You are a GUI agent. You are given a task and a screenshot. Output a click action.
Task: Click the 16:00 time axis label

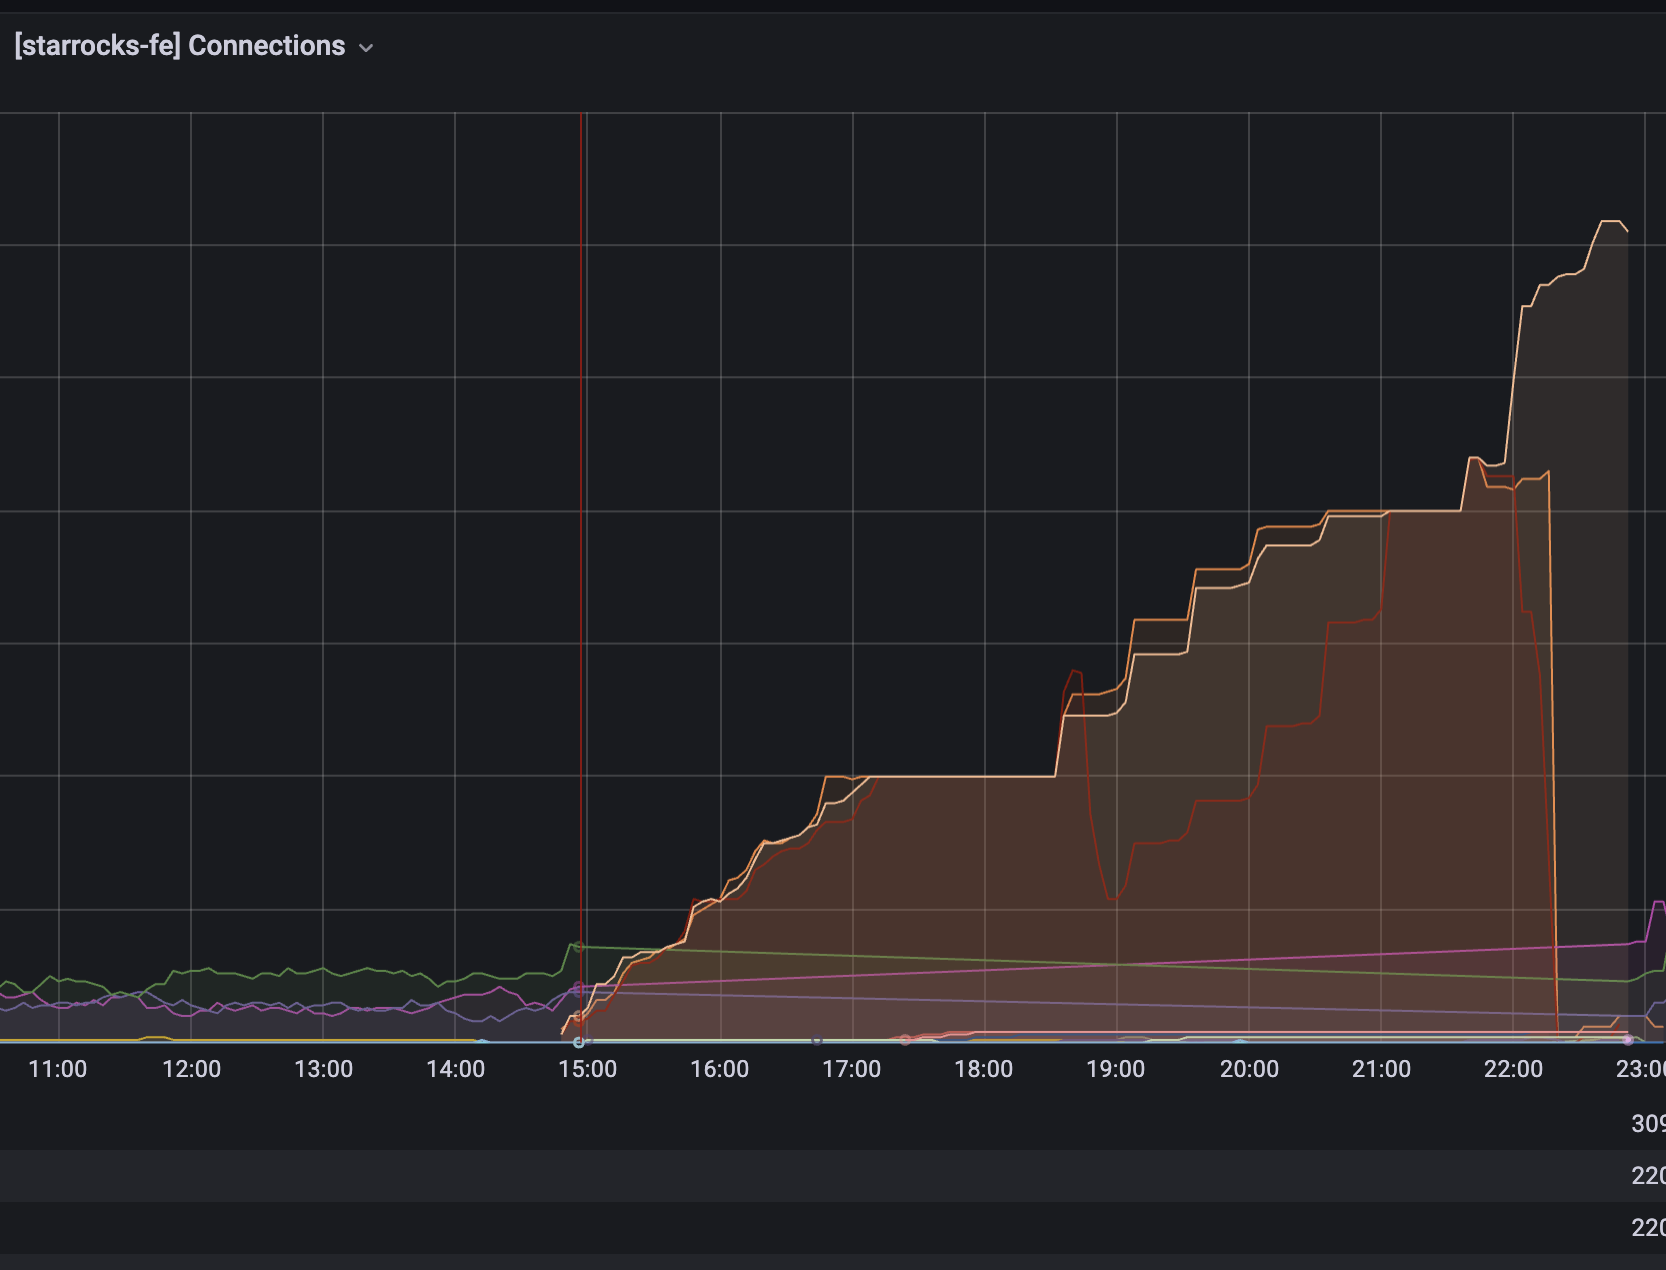(x=719, y=1069)
